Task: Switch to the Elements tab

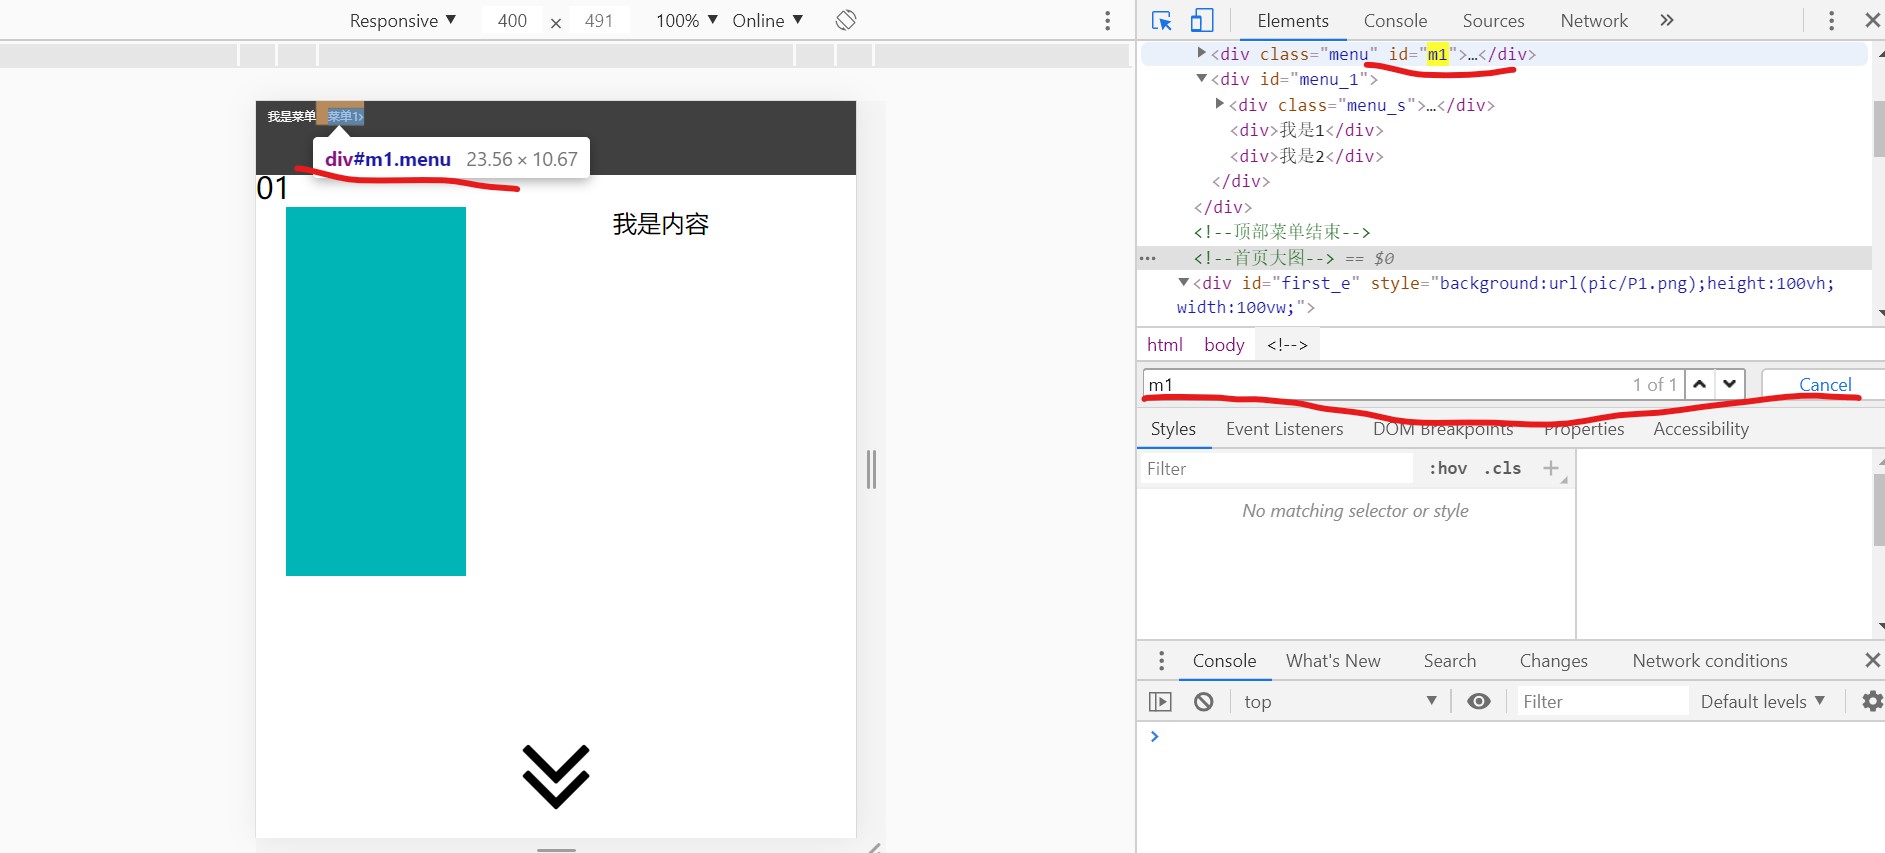Action: pos(1293,21)
